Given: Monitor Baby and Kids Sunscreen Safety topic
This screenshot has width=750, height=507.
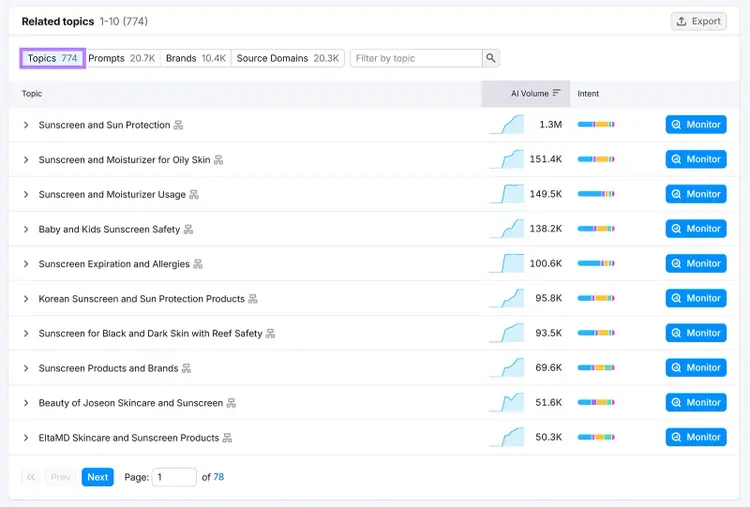Looking at the screenshot, I should 696,229.
